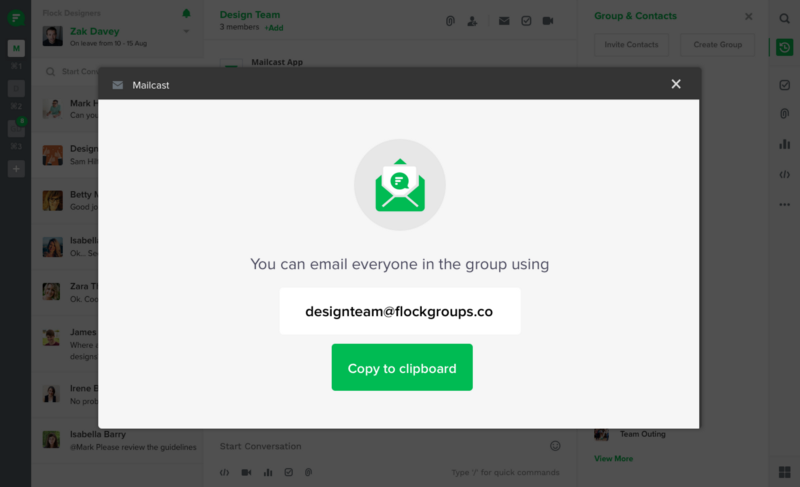The width and height of the screenshot is (800, 487).
Task: Click the +Add members link
Action: click(274, 28)
